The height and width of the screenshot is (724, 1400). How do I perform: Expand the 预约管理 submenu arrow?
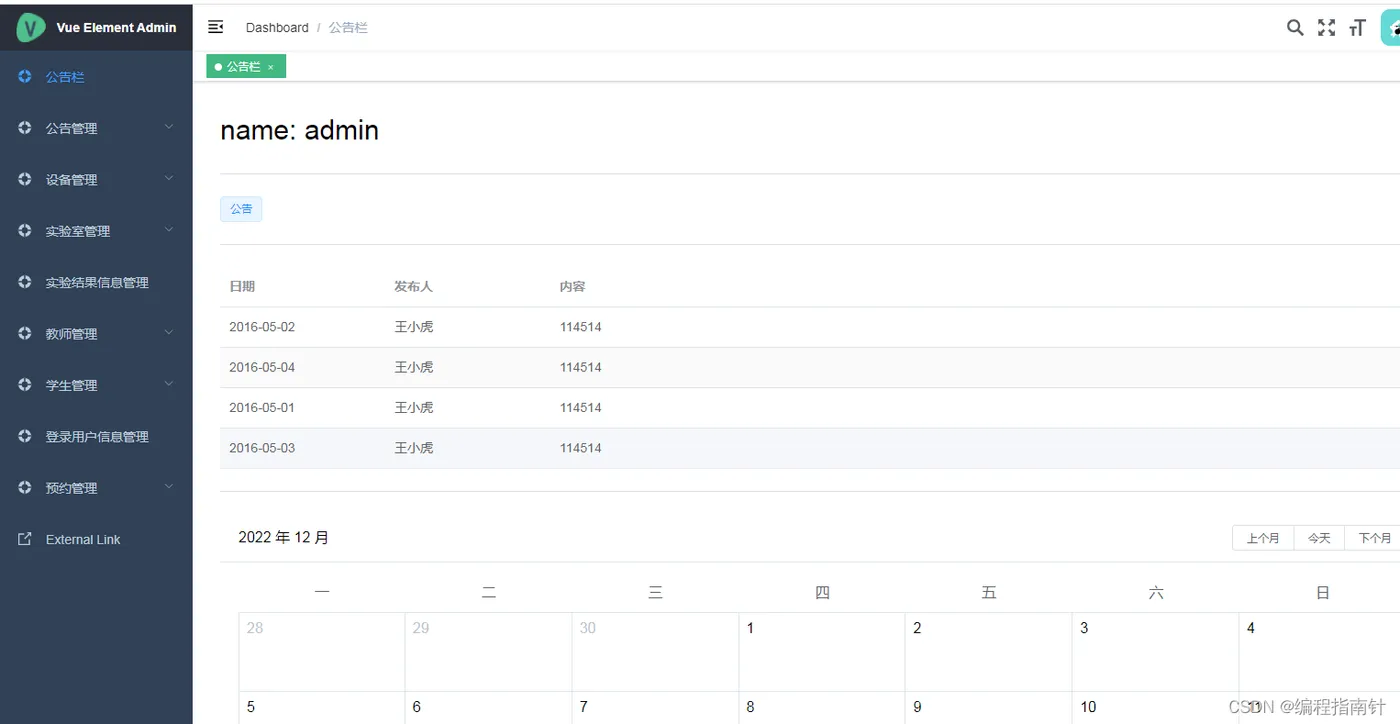pos(168,487)
